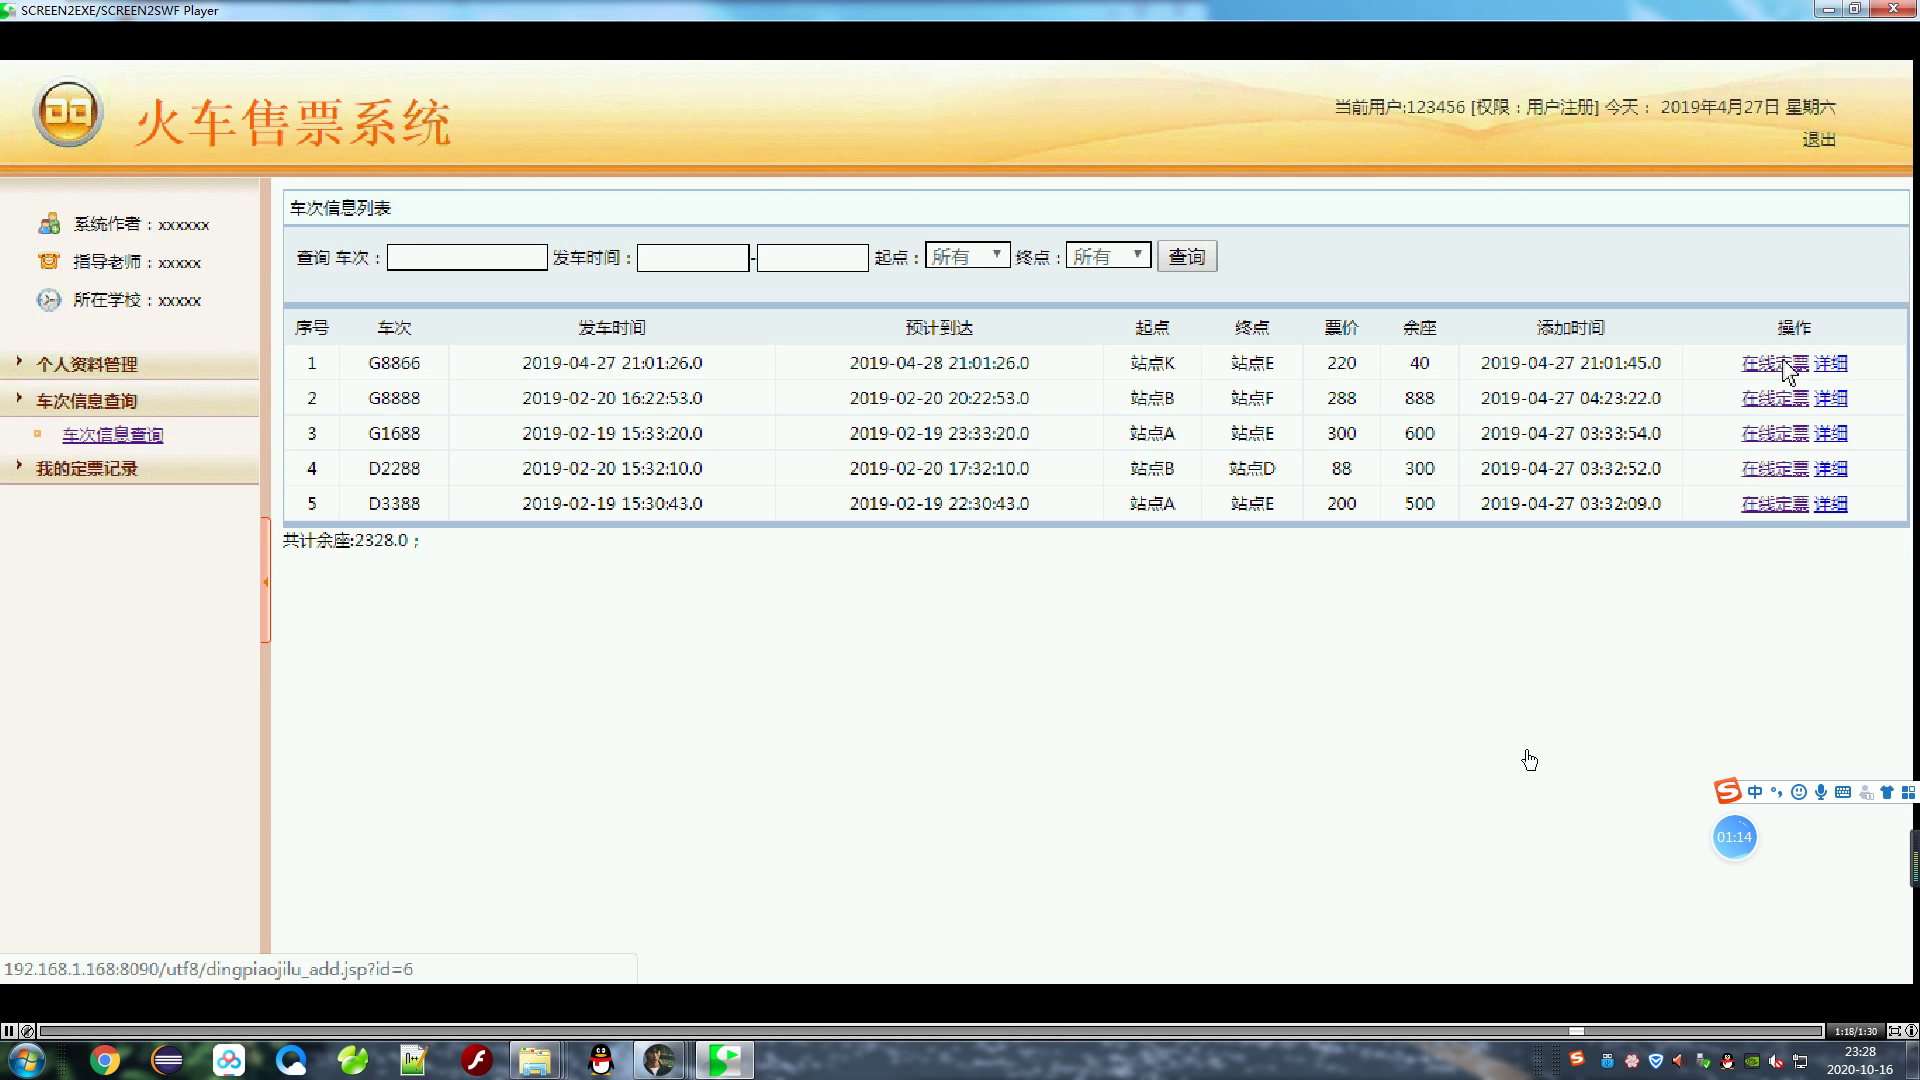Screen dimensions: 1920x1080
Task: Click 在线定票 for train G1688
Action: pyautogui.click(x=1775, y=434)
